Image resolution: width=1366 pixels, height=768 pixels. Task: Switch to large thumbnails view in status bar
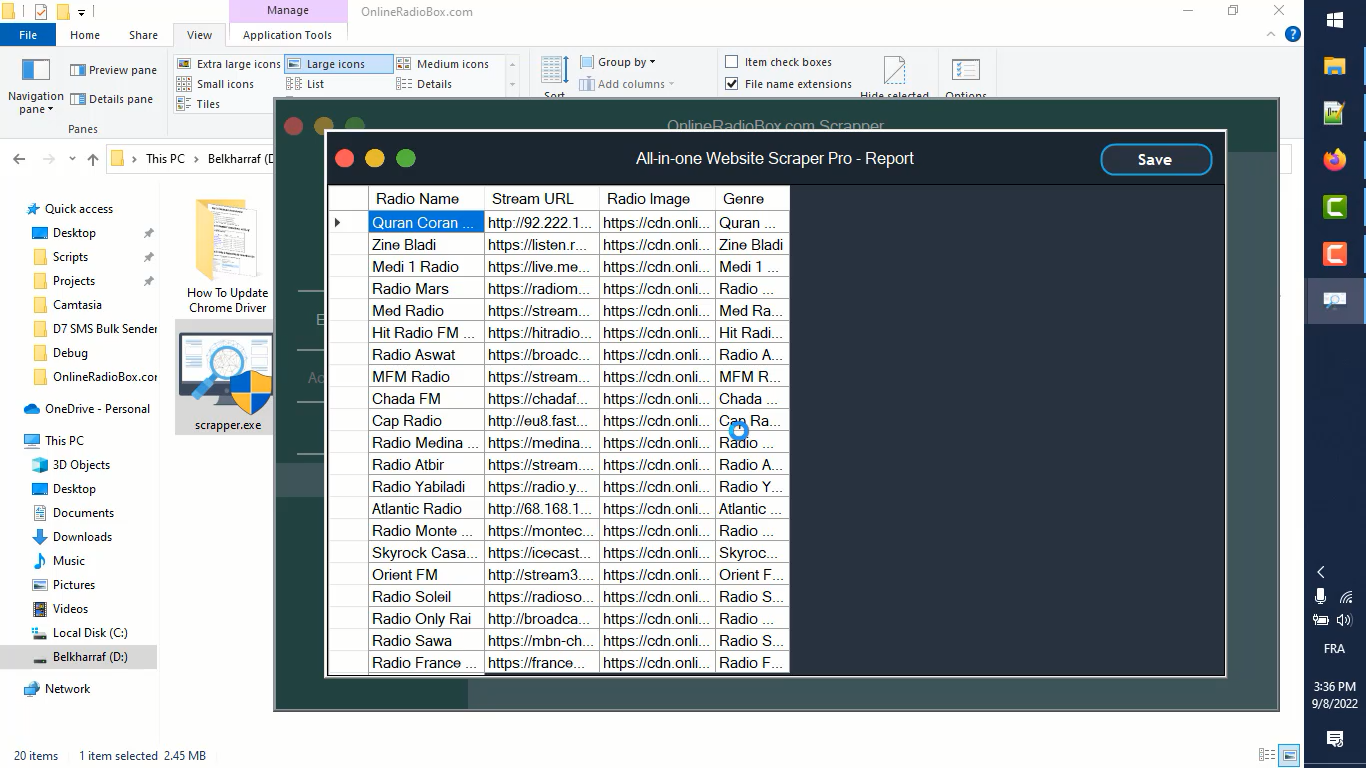click(x=1290, y=755)
